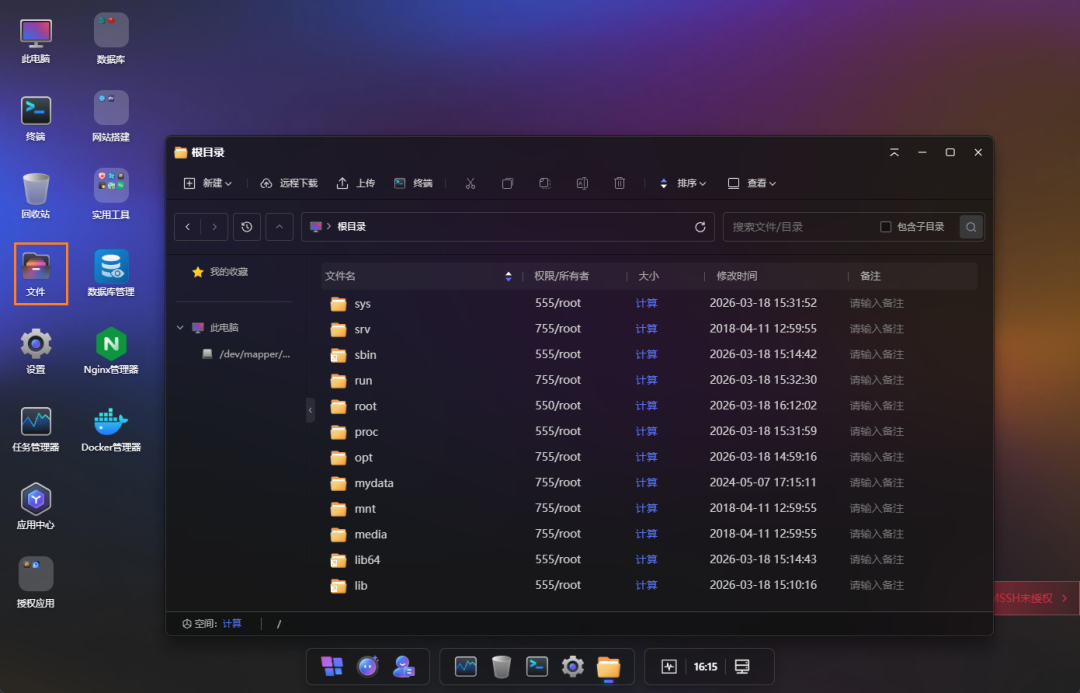Open the terminal icon in the dock
This screenshot has height=693, width=1080.
click(x=537, y=666)
